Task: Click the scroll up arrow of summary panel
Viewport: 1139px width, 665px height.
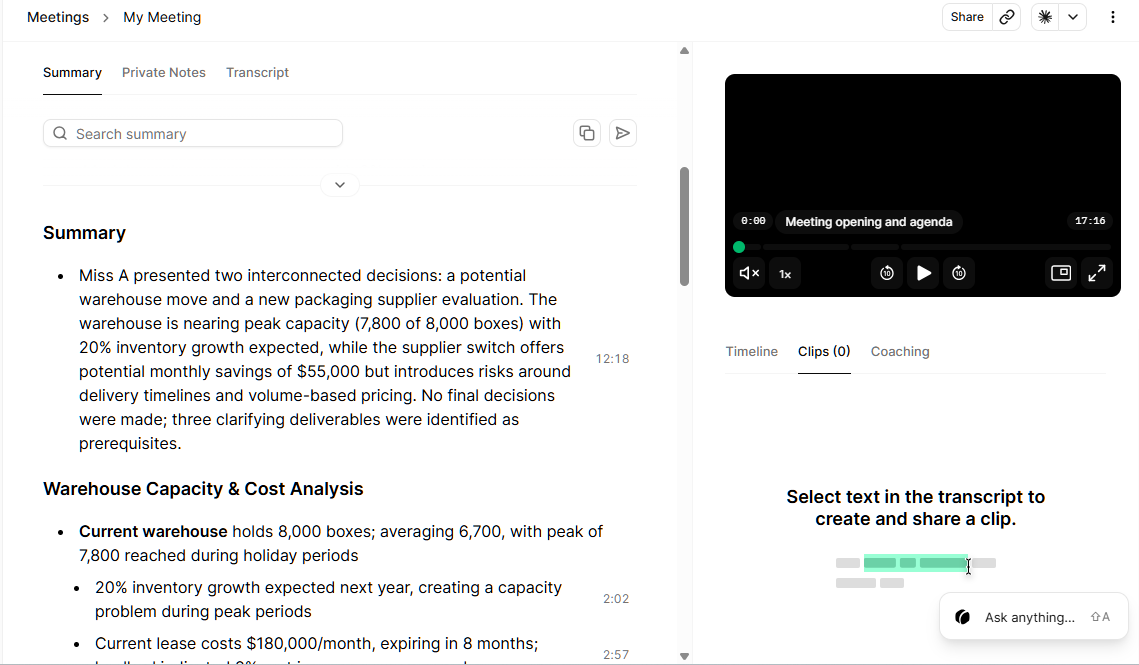Action: coord(684,51)
